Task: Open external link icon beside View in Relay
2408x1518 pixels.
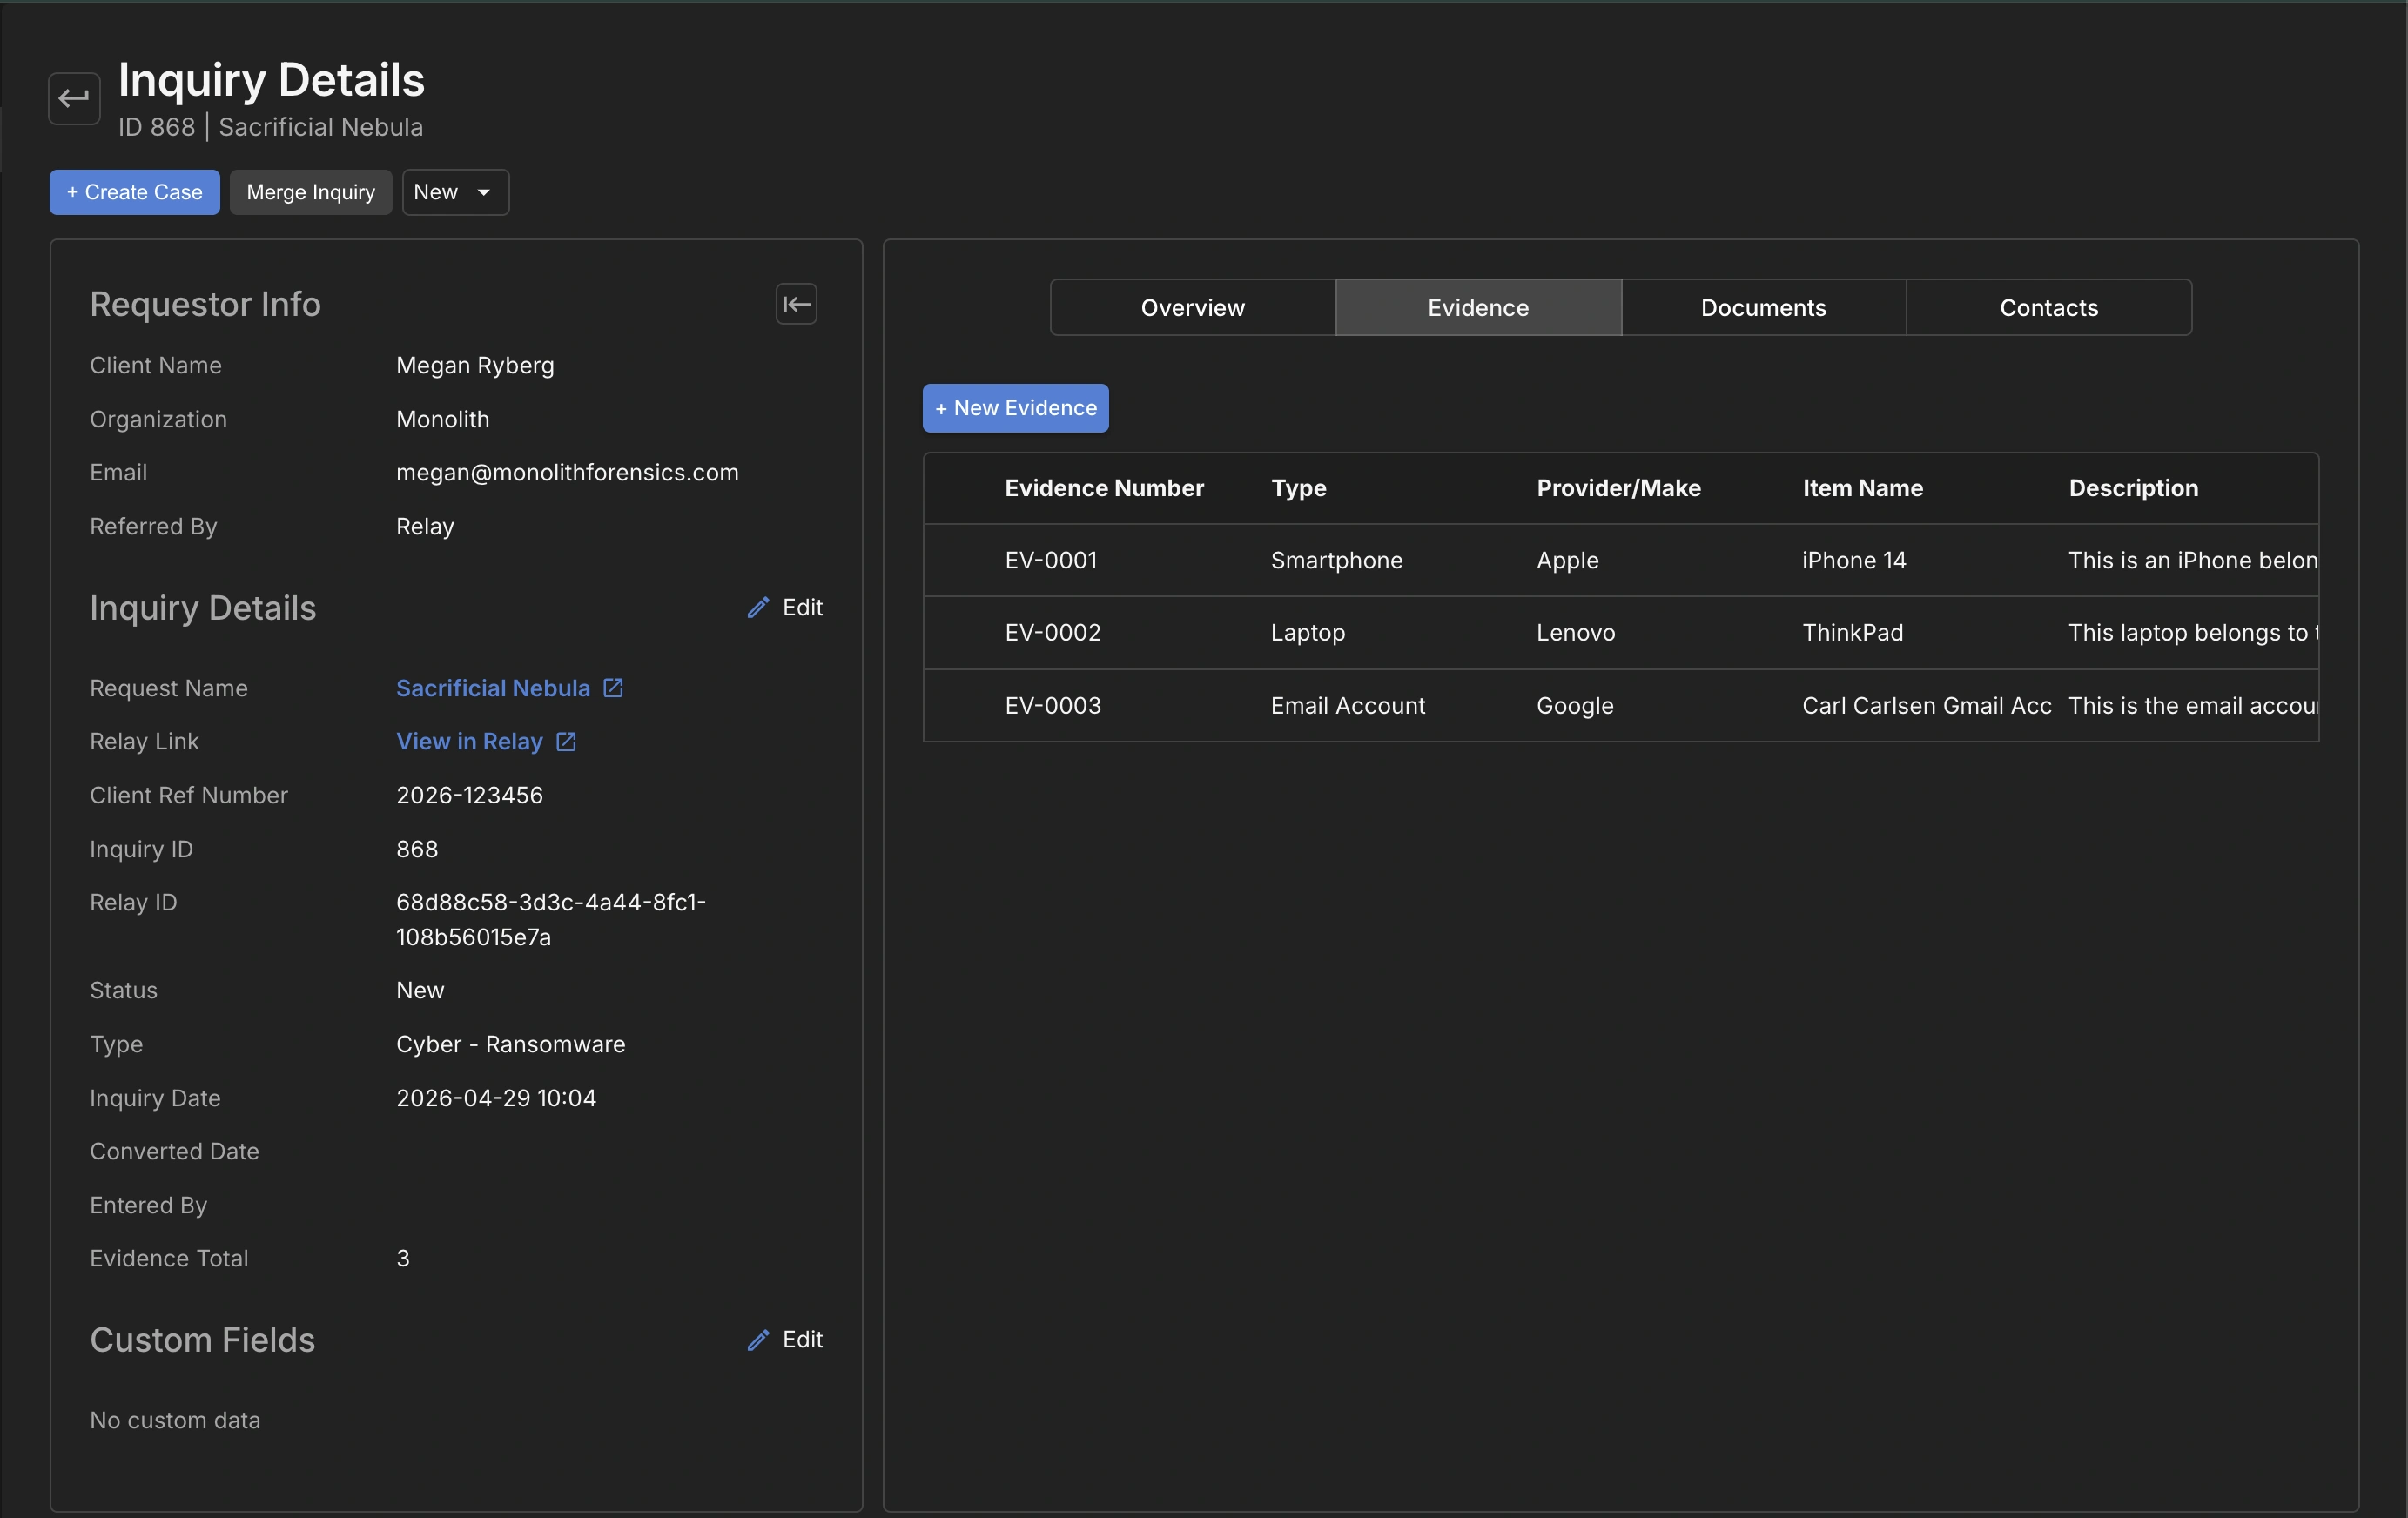Action: (566, 741)
